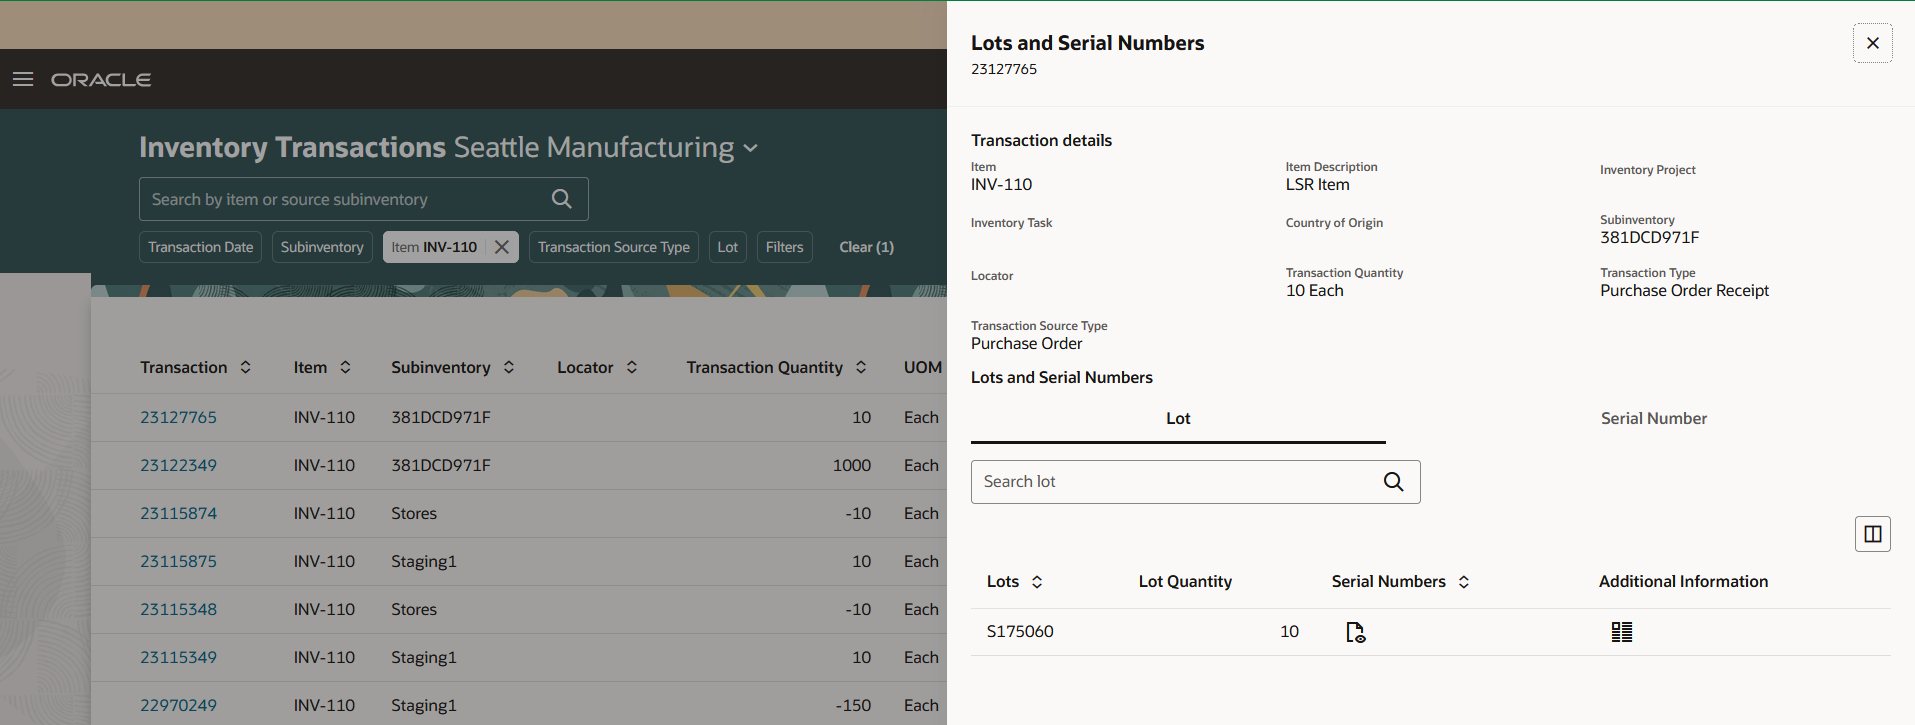The height and width of the screenshot is (725, 1915).
Task: Sort the Transaction column
Action: 246,367
